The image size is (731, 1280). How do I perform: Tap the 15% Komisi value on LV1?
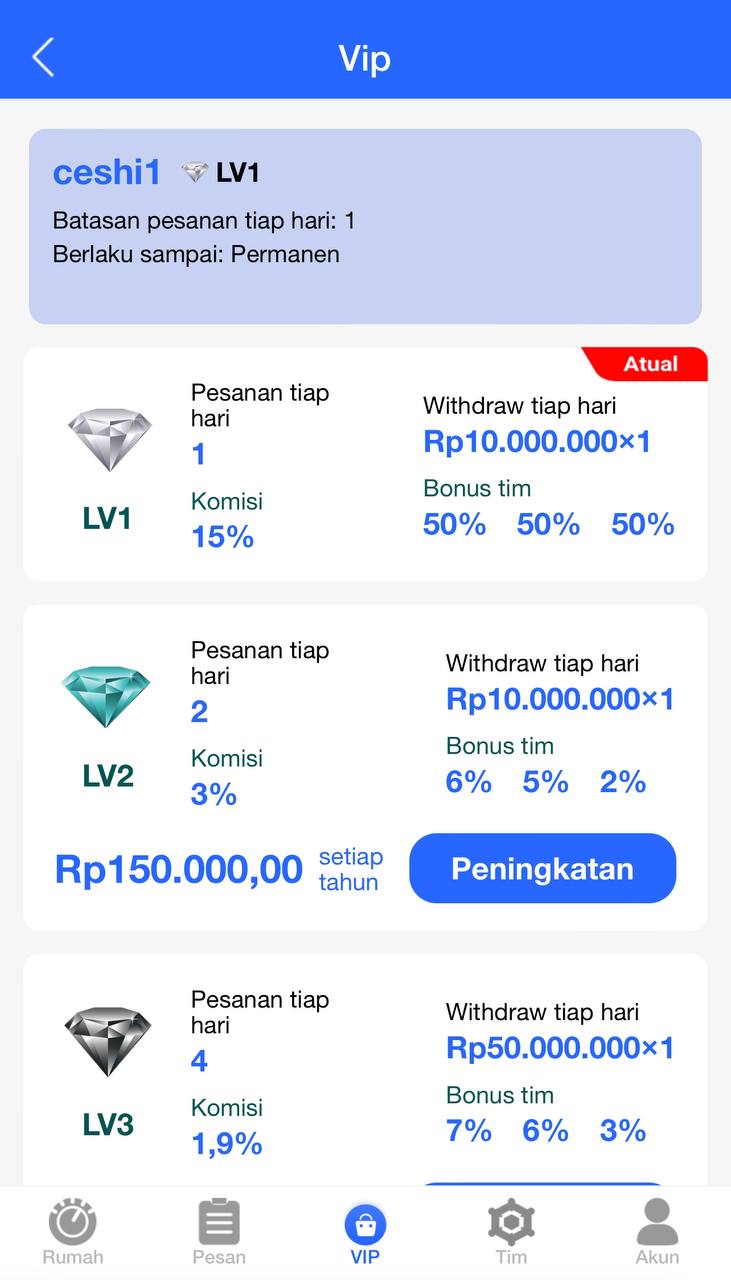pyautogui.click(x=223, y=537)
